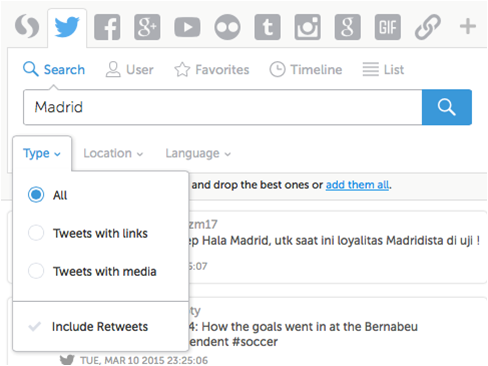Click the blue search magnifier button
488x366 pixels.
[x=447, y=107]
